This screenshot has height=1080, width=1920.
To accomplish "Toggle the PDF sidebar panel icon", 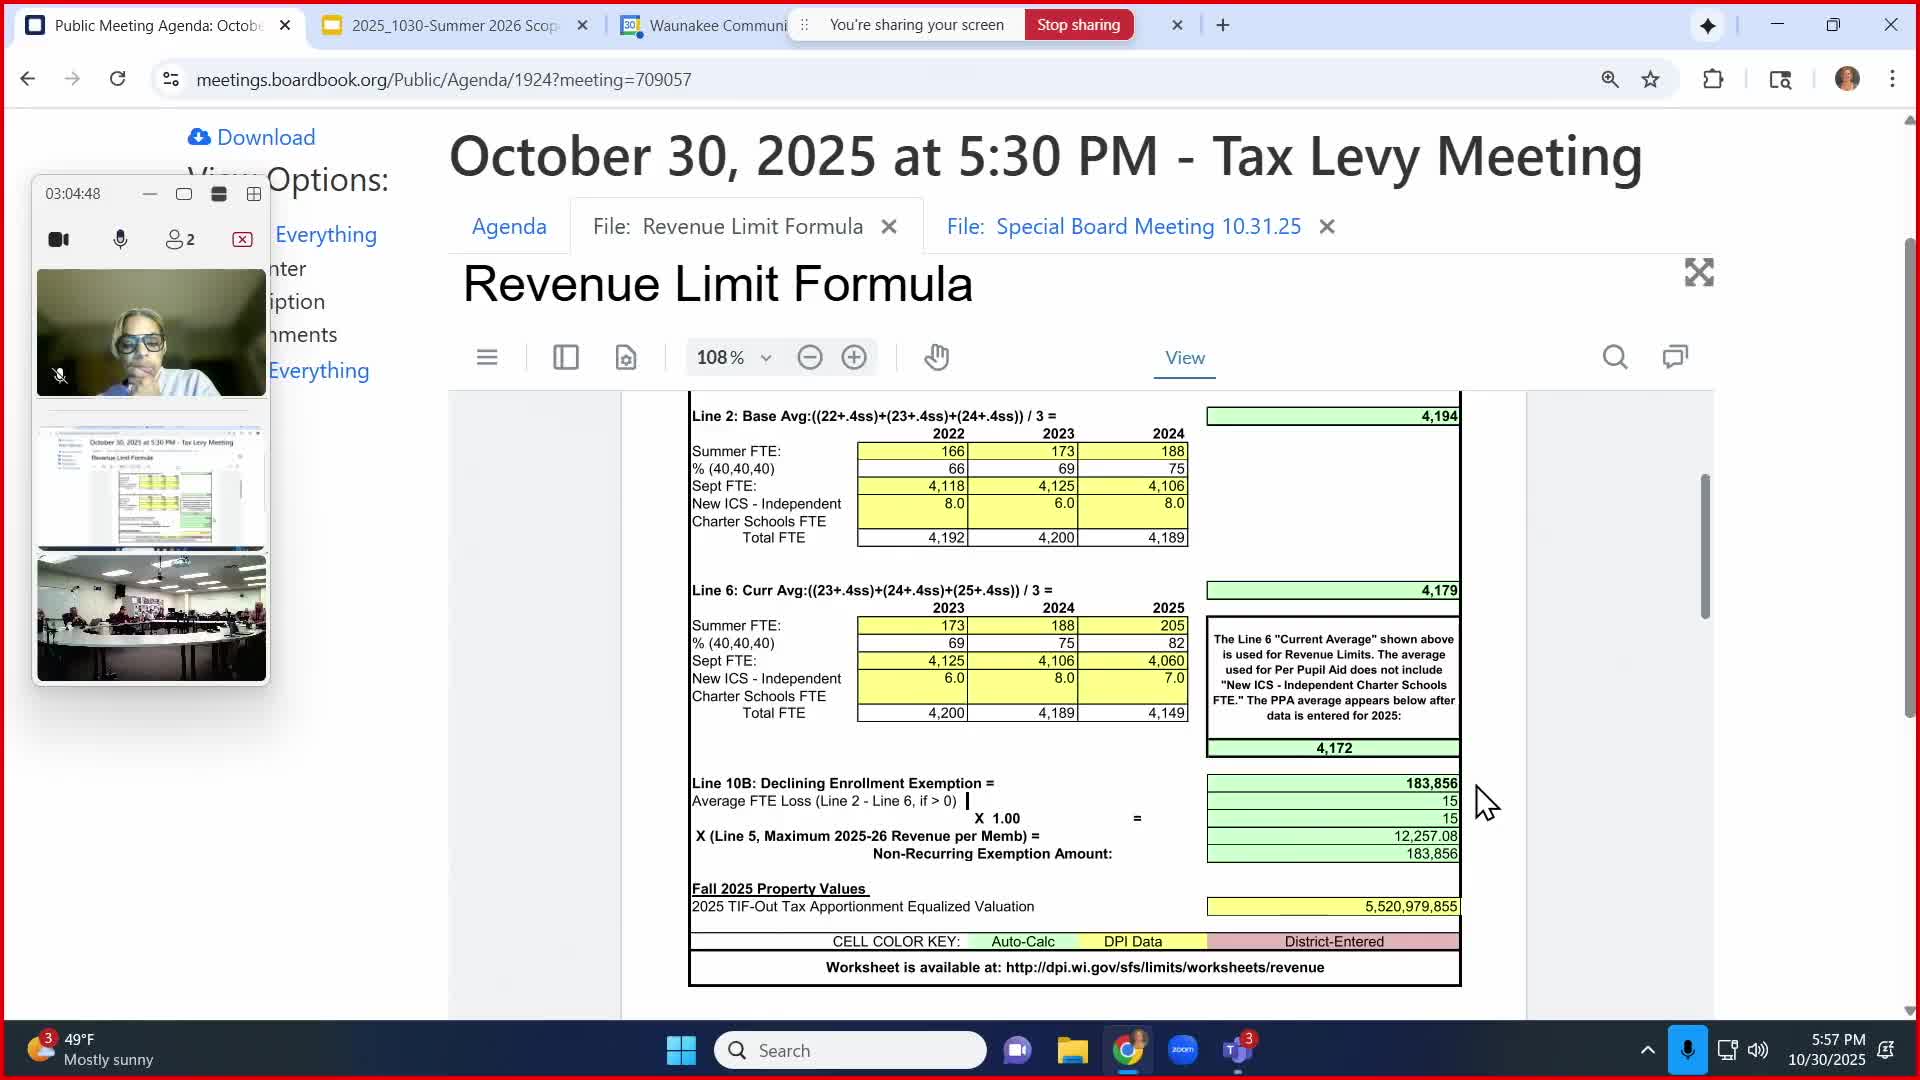I will 566,357.
